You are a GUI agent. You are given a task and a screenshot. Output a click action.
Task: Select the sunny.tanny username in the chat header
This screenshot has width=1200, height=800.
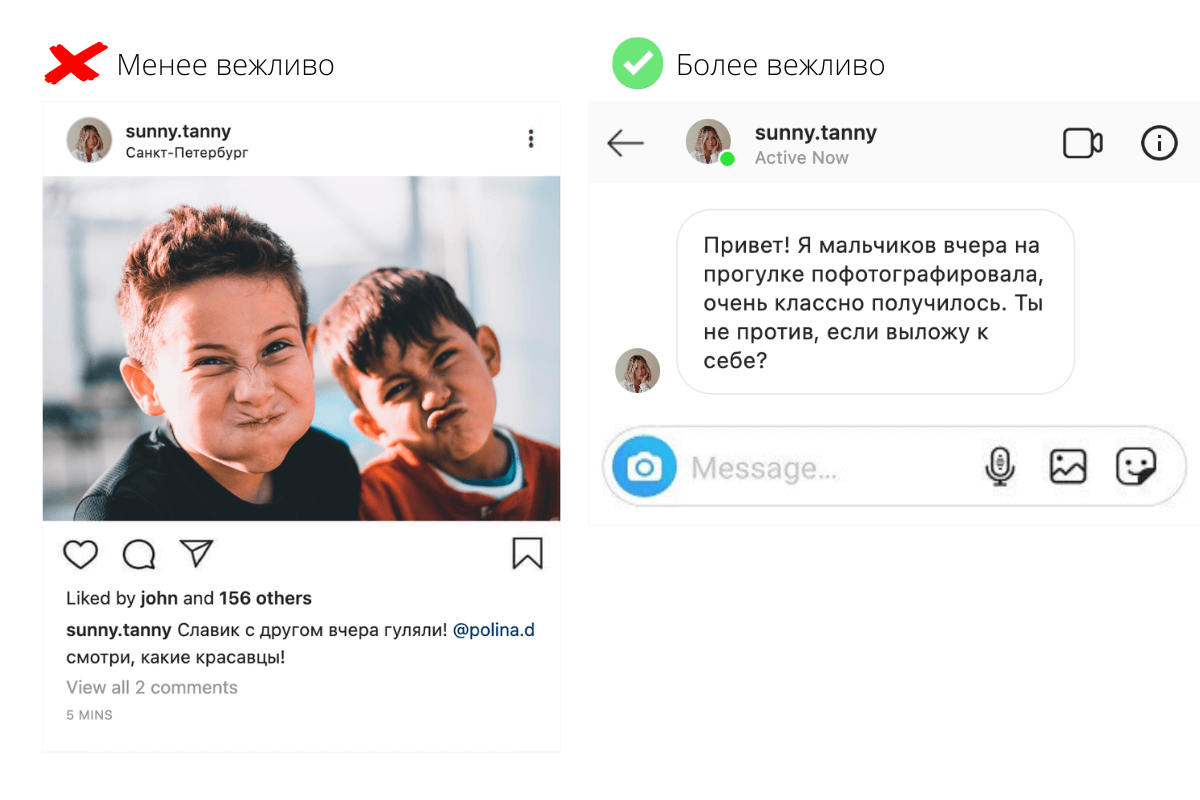816,133
